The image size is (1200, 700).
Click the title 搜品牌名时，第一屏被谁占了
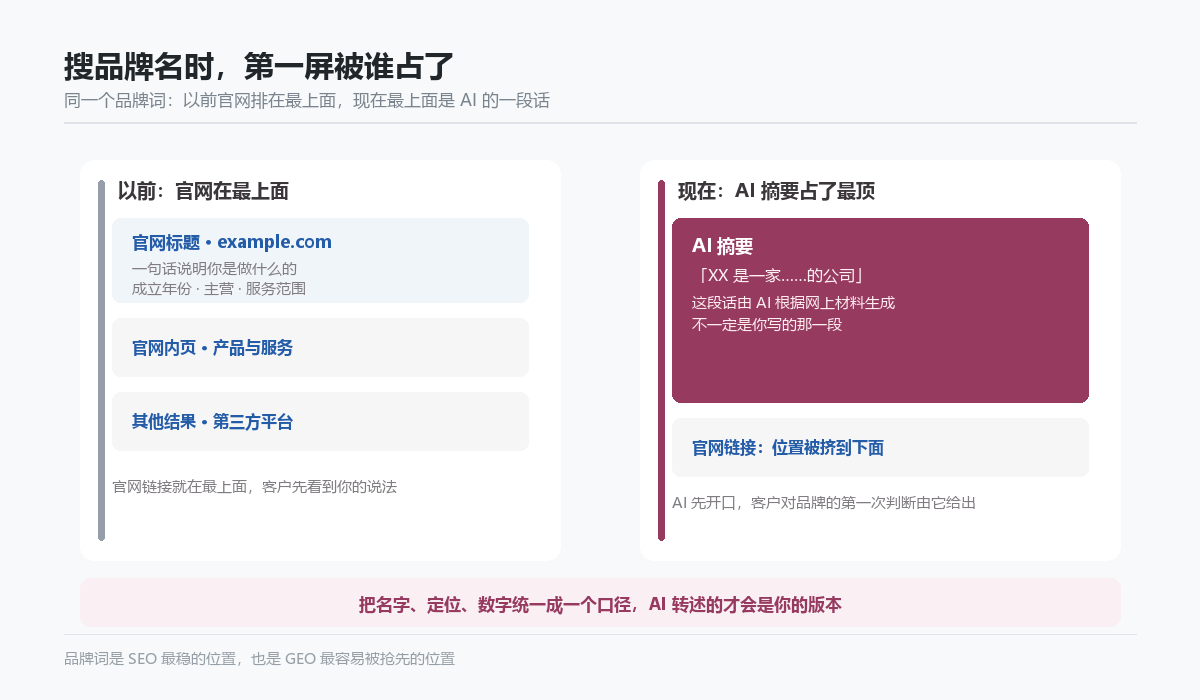tap(259, 67)
